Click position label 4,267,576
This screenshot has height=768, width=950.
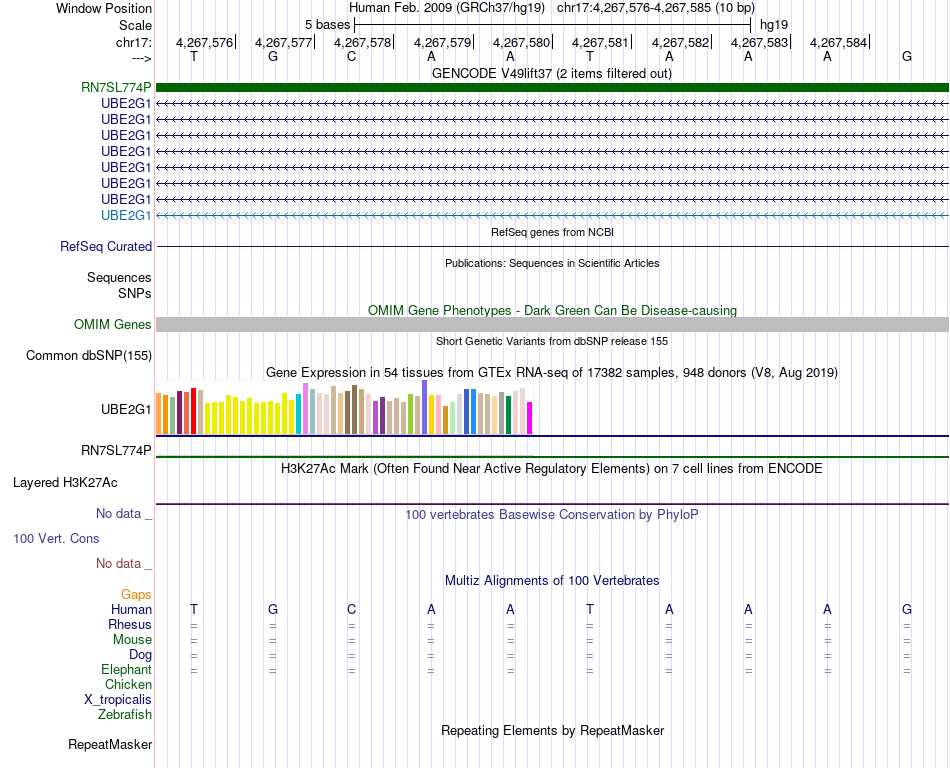pyautogui.click(x=204, y=42)
